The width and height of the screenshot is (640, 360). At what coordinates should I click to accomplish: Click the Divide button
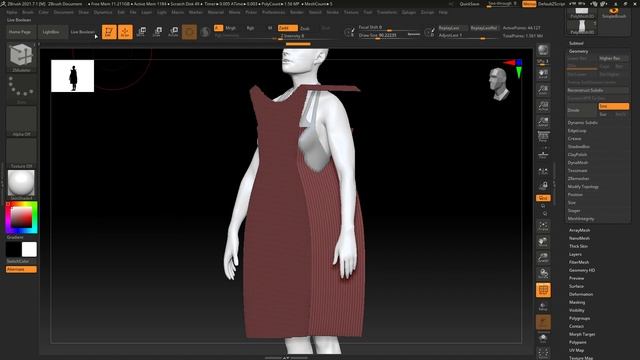point(582,110)
